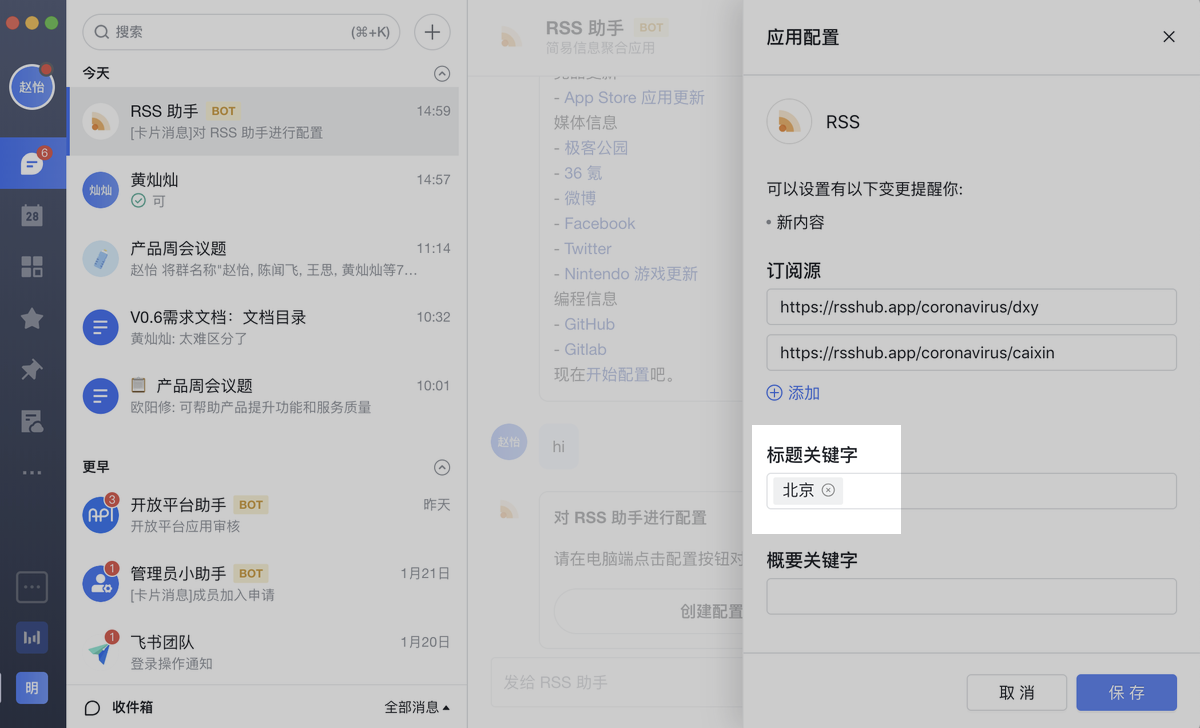Click the plus button beside search
This screenshot has width=1200, height=728.
[432, 32]
